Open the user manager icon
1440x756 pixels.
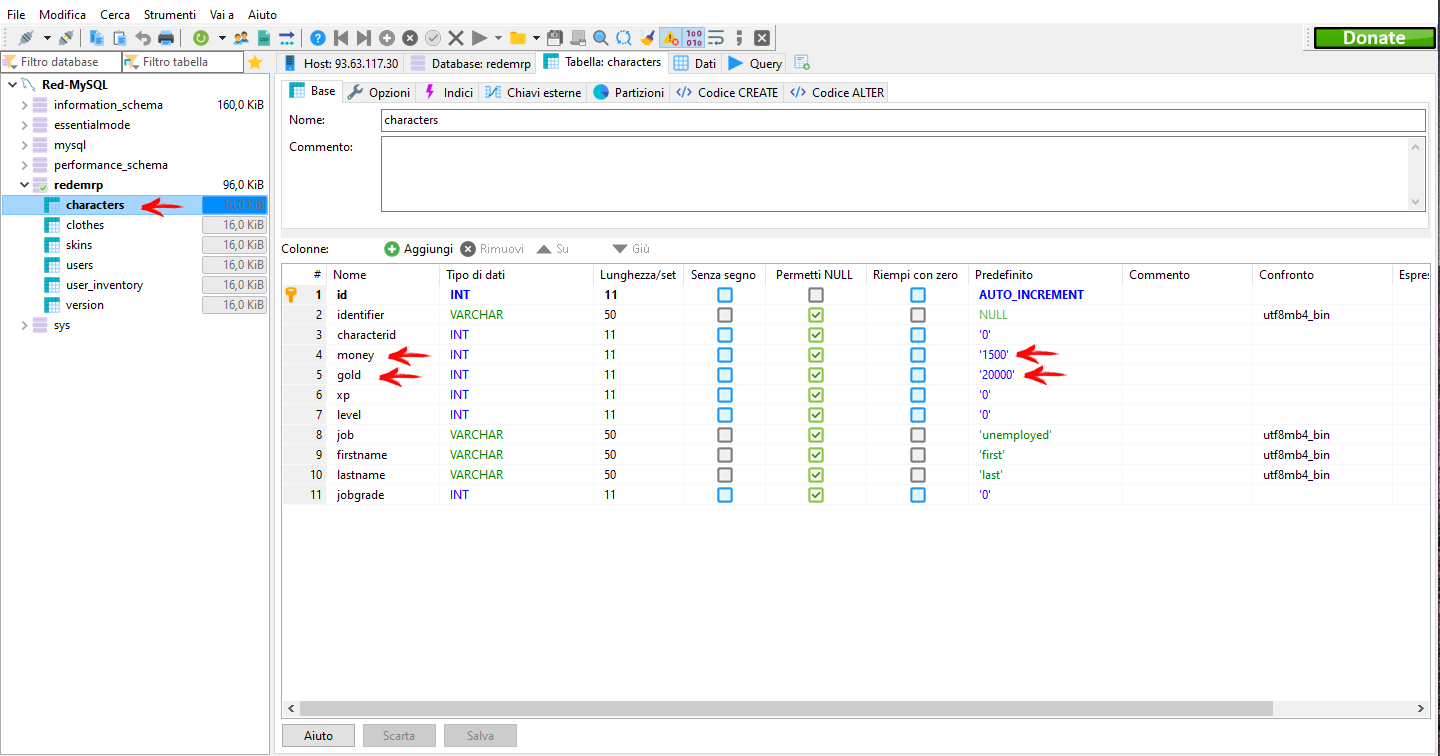[241, 38]
